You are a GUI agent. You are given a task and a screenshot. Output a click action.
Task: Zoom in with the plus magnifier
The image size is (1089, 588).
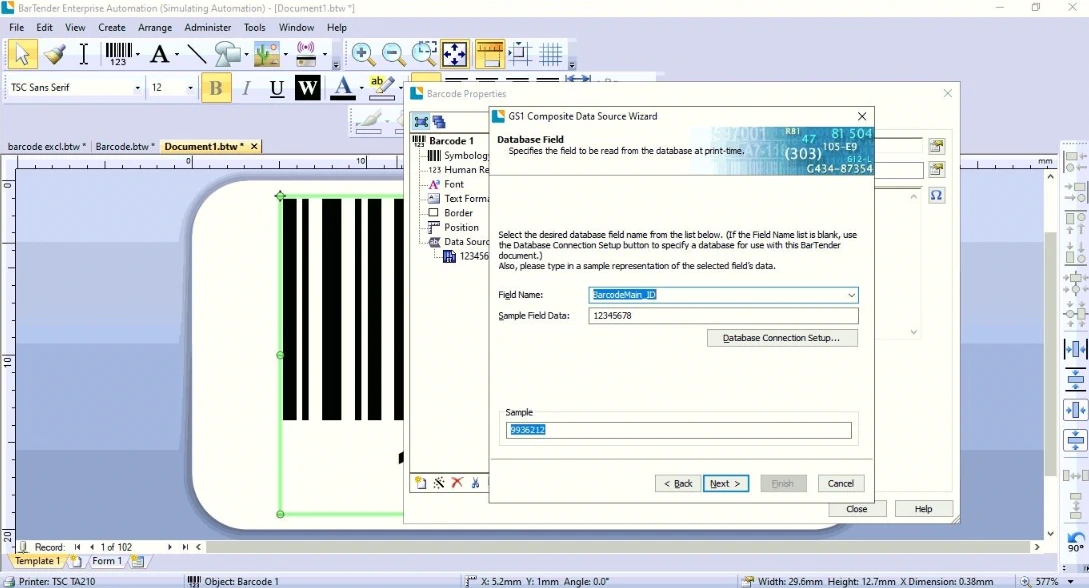(x=362, y=54)
